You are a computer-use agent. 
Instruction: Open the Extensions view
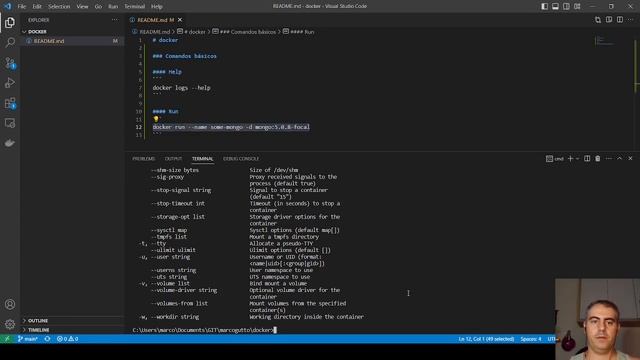(x=10, y=103)
